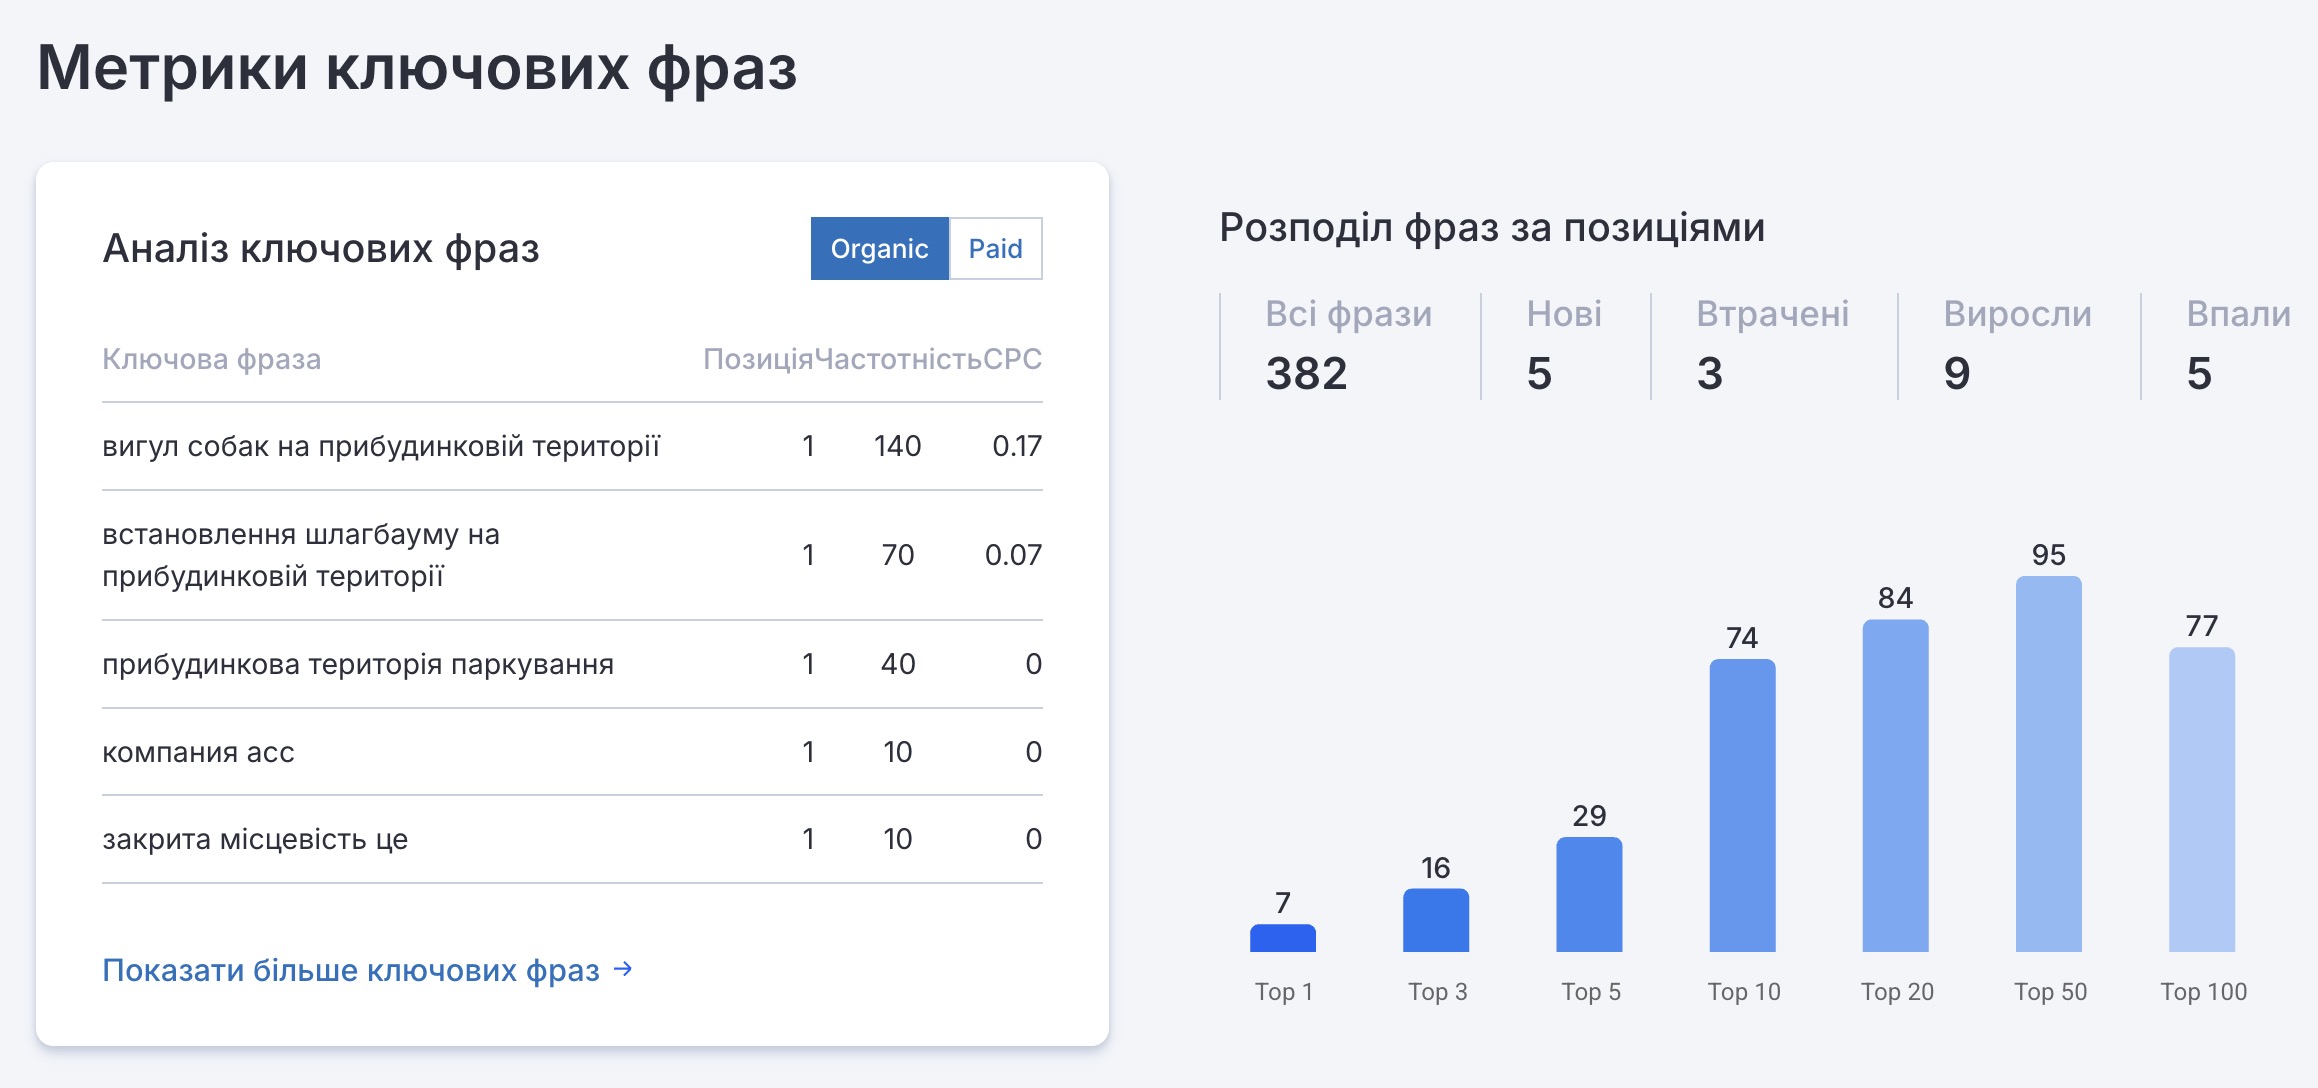This screenshot has height=1088, width=2318.
Task: Click arrow icon next to show more link
Action: pos(623,968)
